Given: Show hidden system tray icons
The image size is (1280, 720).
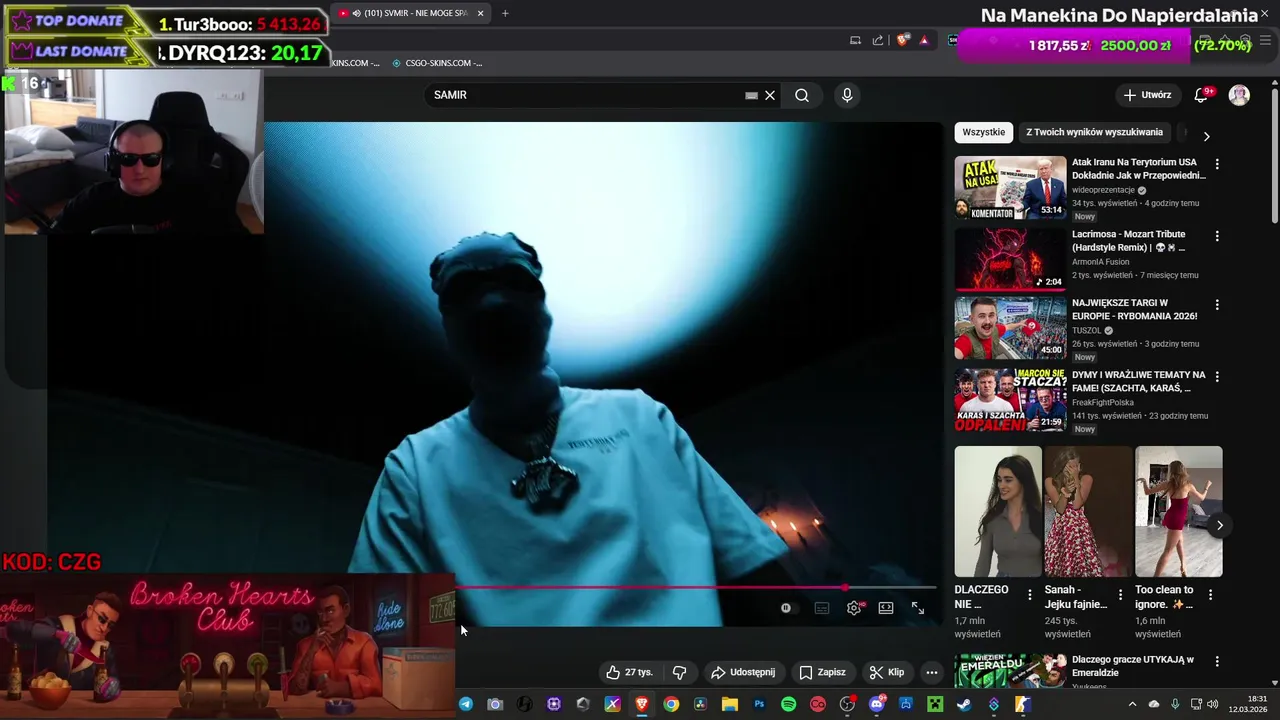Looking at the screenshot, I should pos(1132,704).
